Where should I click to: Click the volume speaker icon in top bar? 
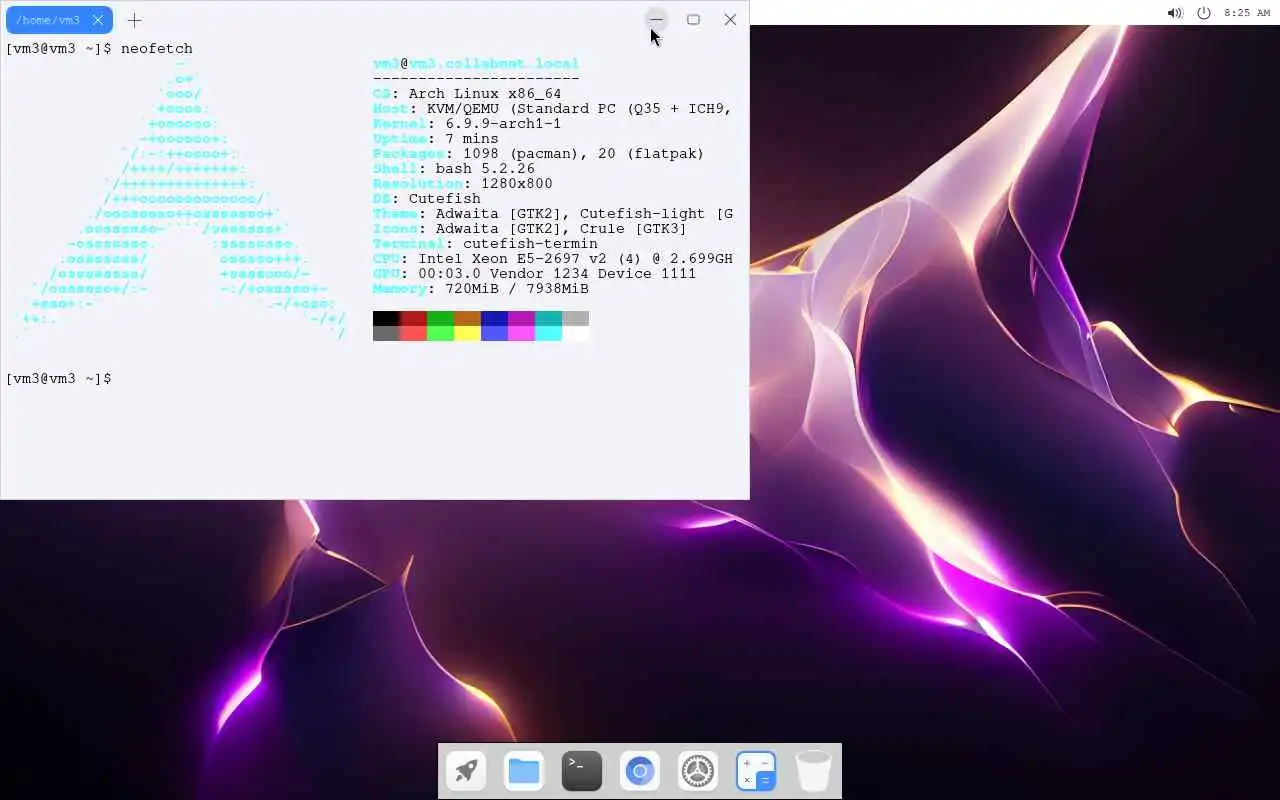[1175, 13]
